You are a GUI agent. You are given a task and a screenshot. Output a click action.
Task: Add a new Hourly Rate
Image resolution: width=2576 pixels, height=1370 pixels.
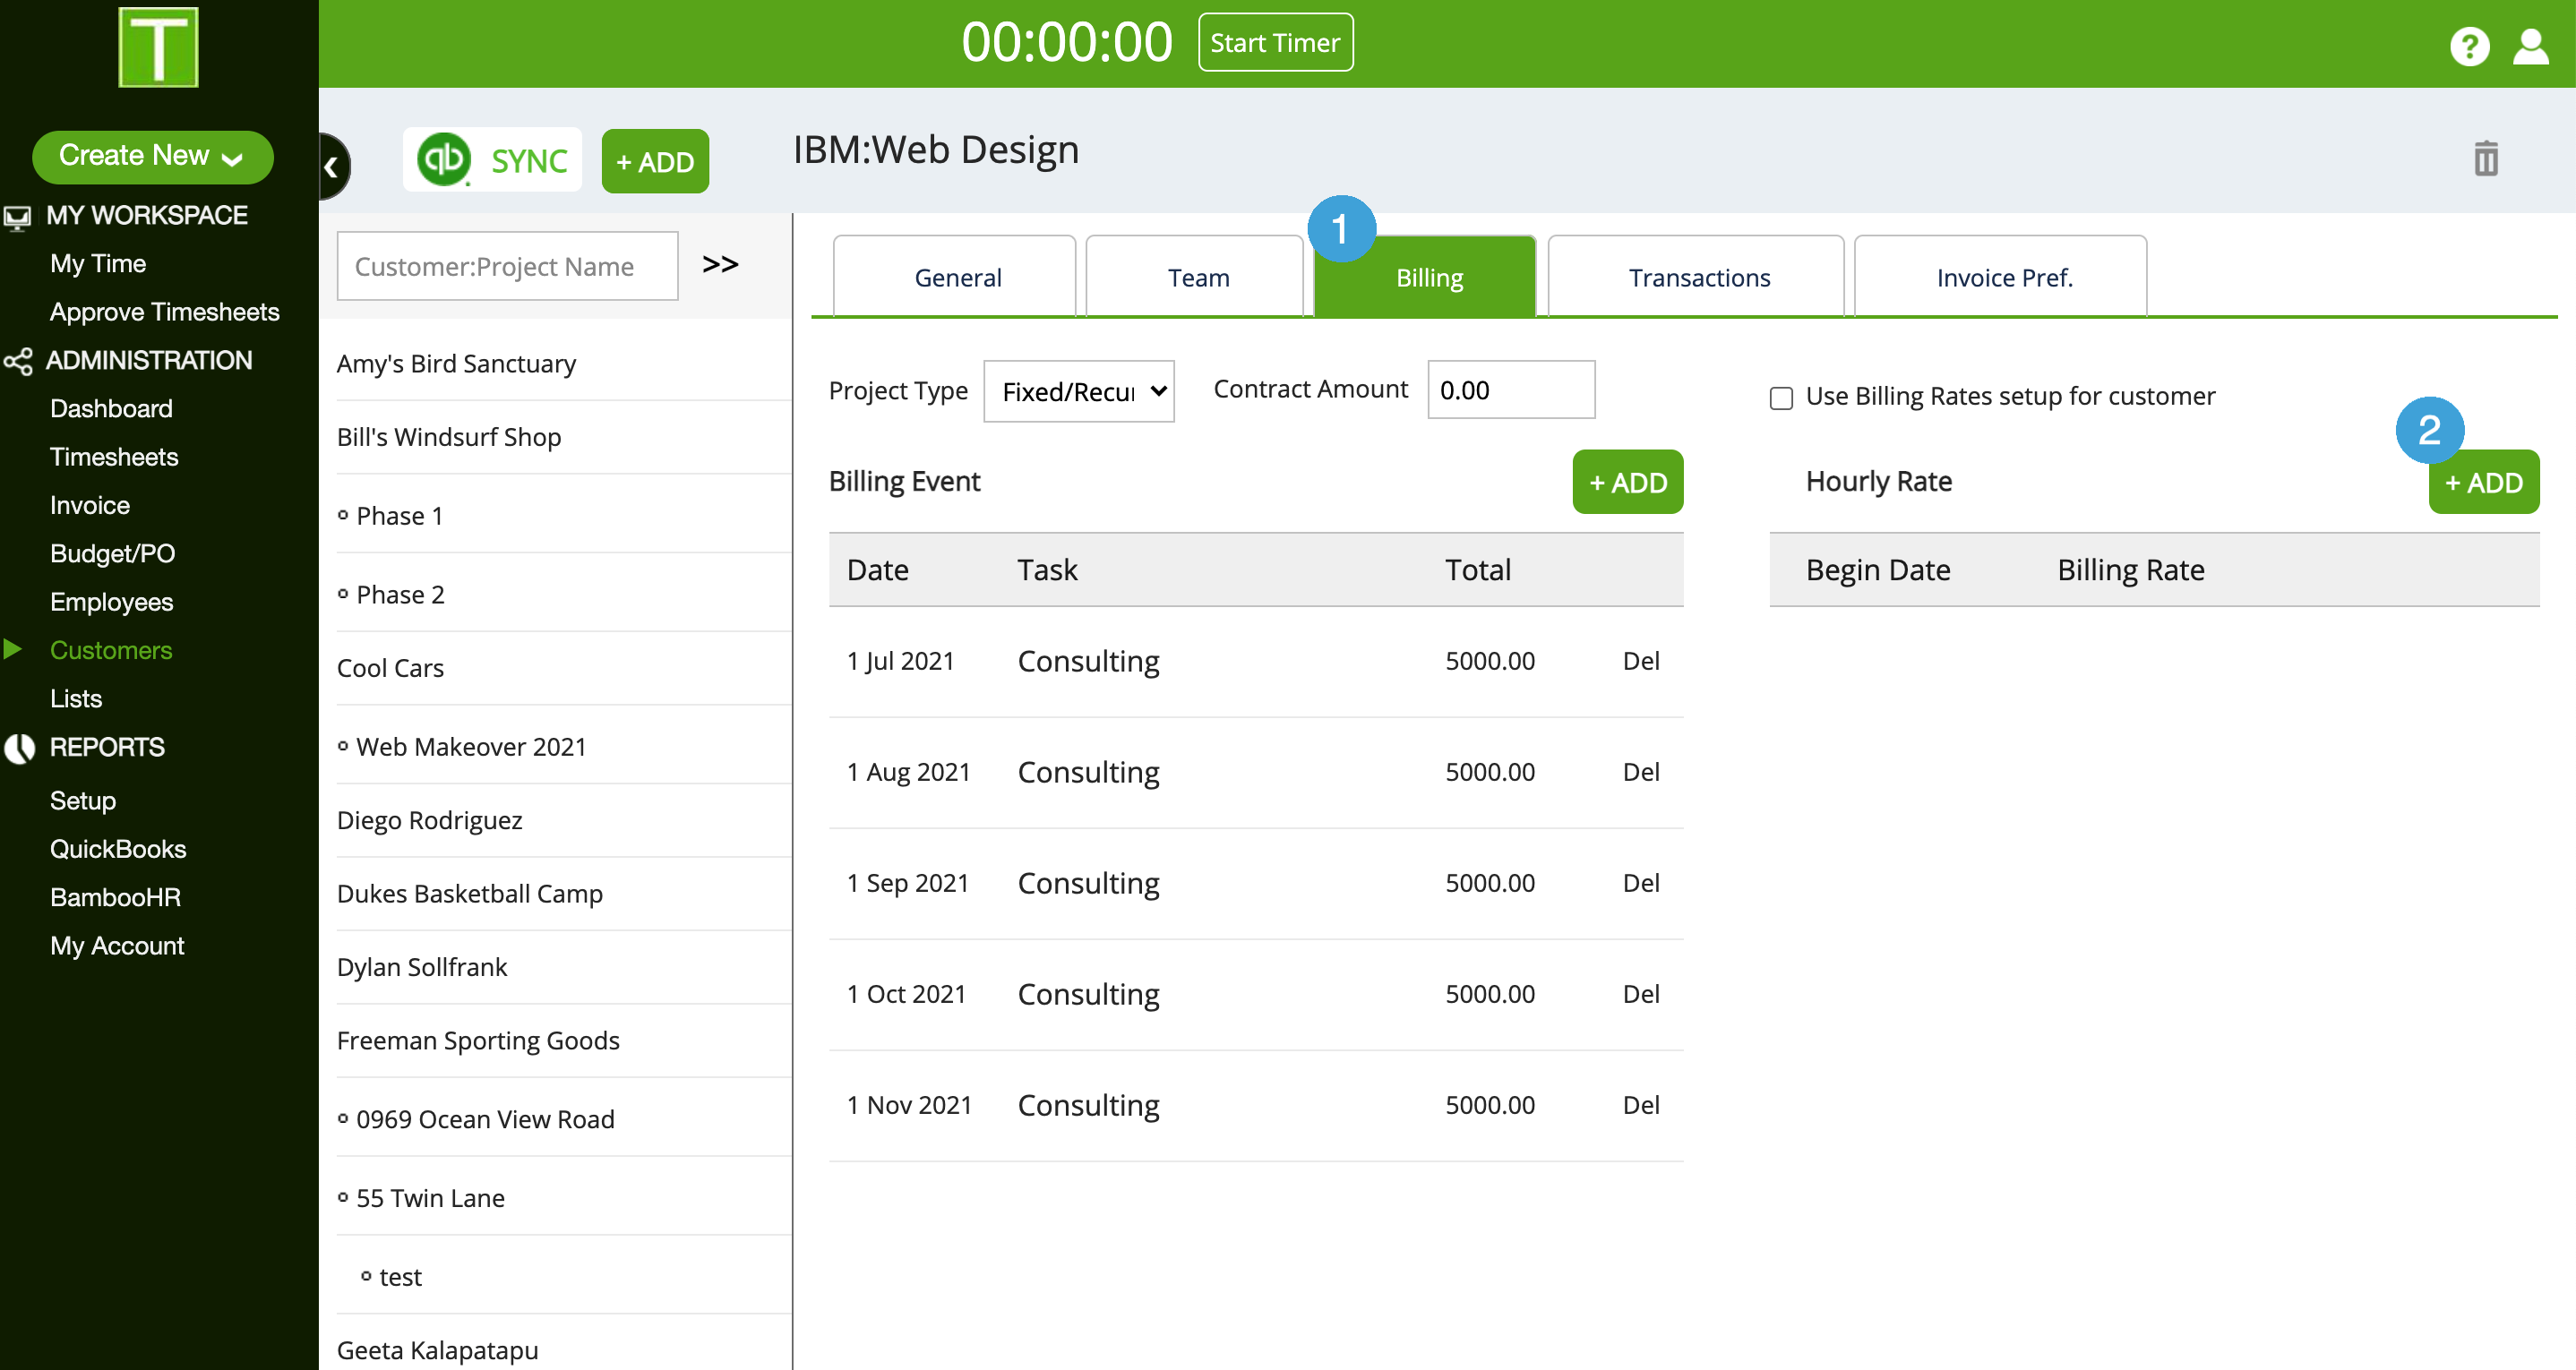click(2483, 482)
